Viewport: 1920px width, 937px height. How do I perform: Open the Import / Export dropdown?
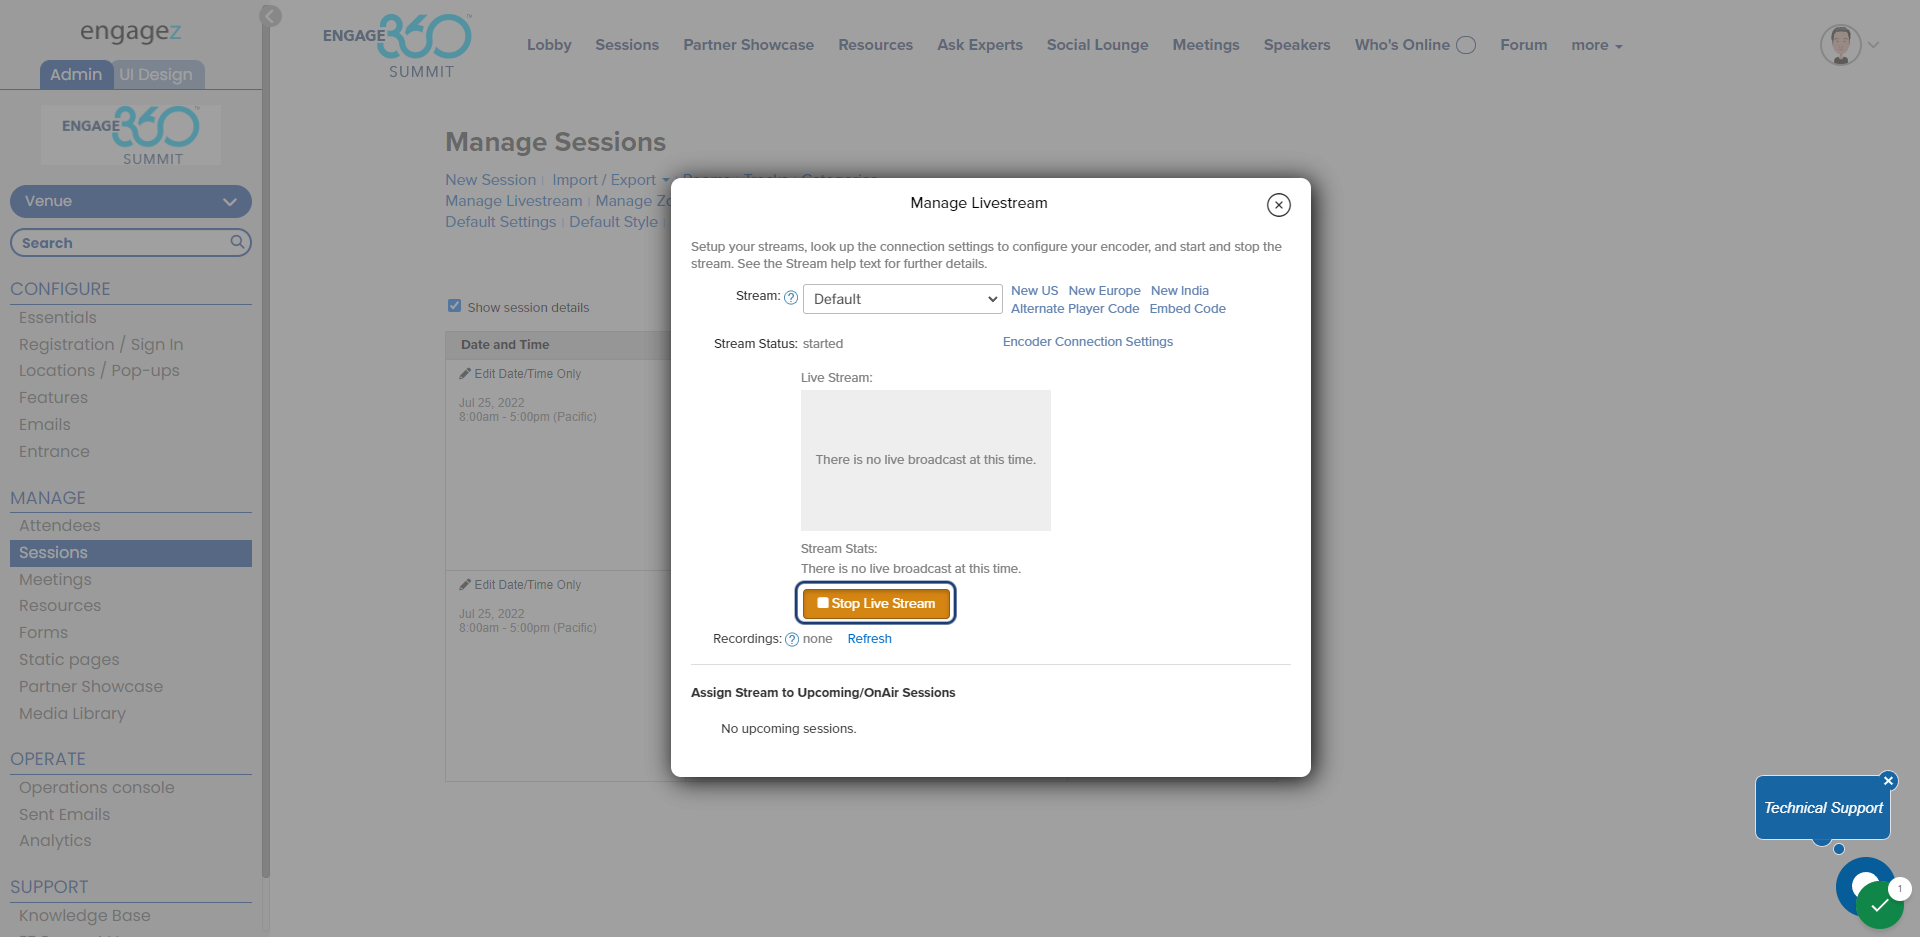click(x=611, y=180)
